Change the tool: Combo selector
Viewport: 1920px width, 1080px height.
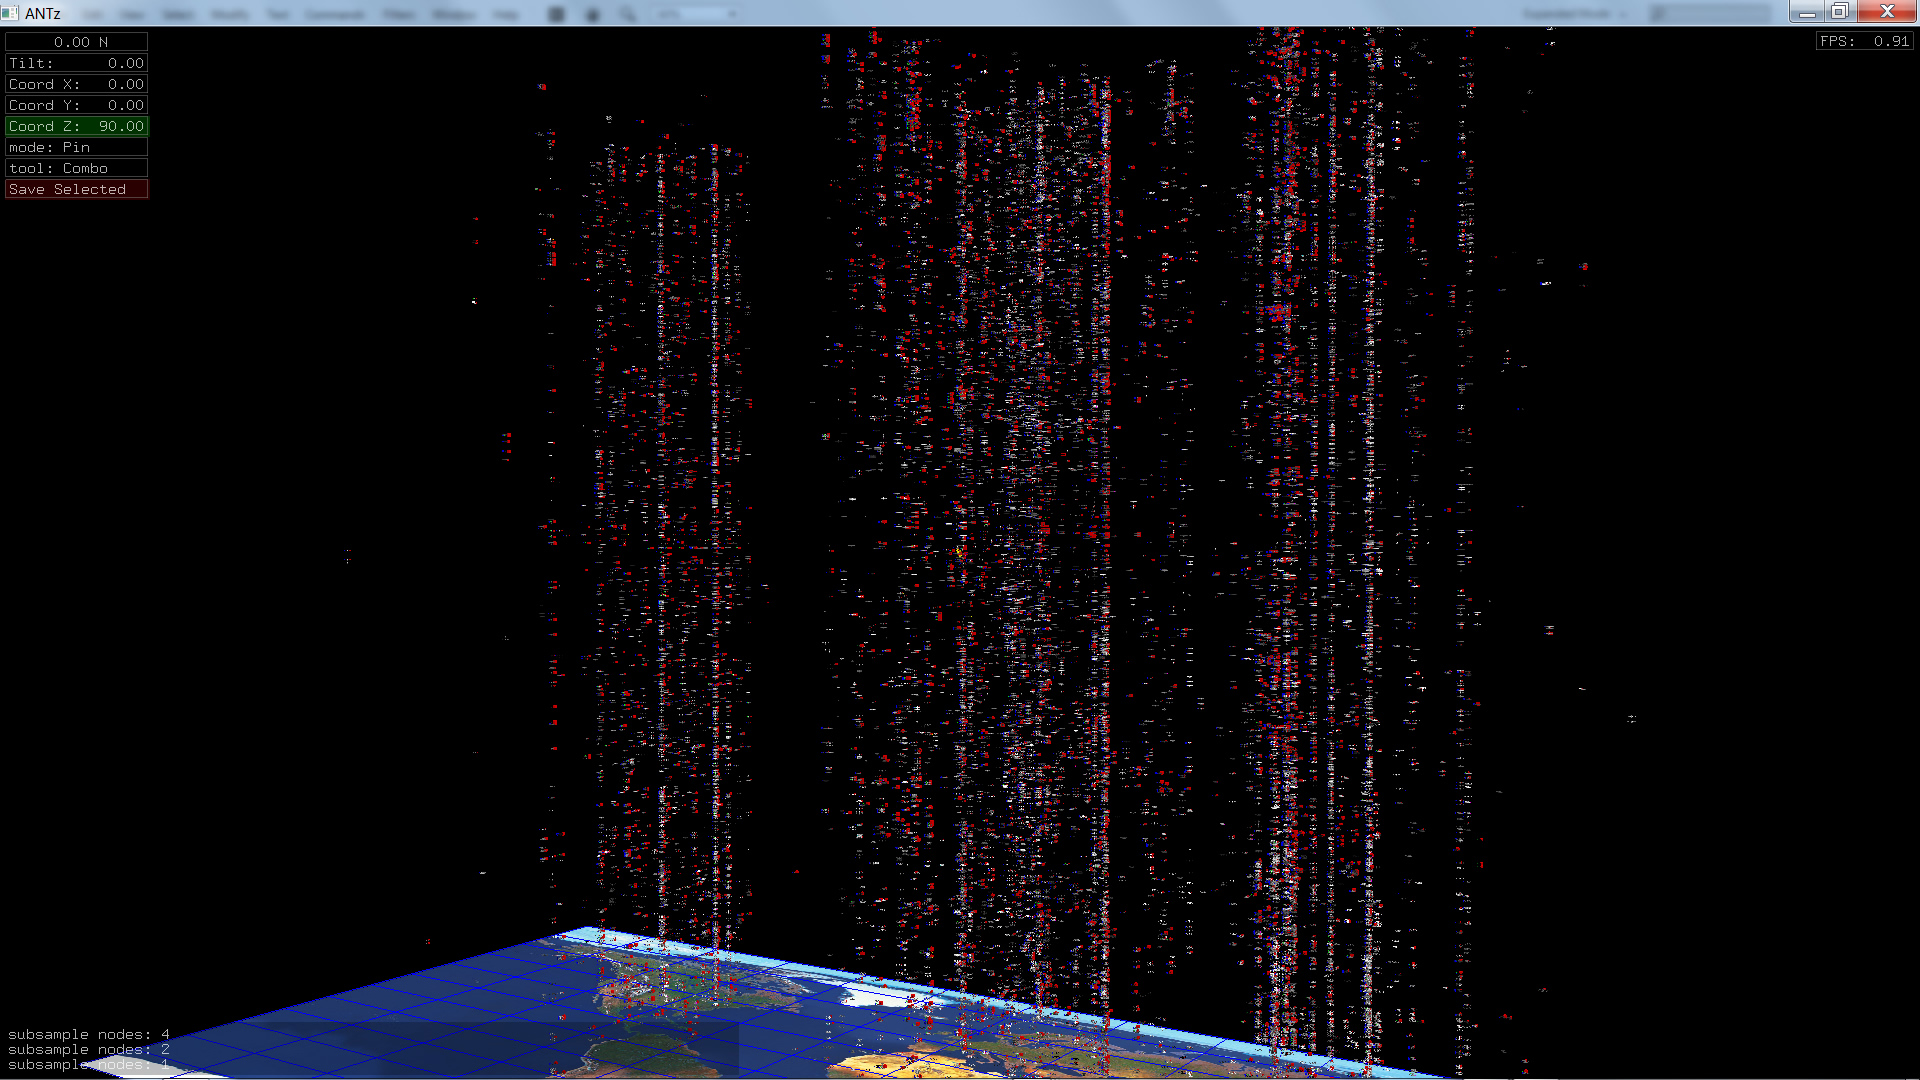click(x=76, y=168)
